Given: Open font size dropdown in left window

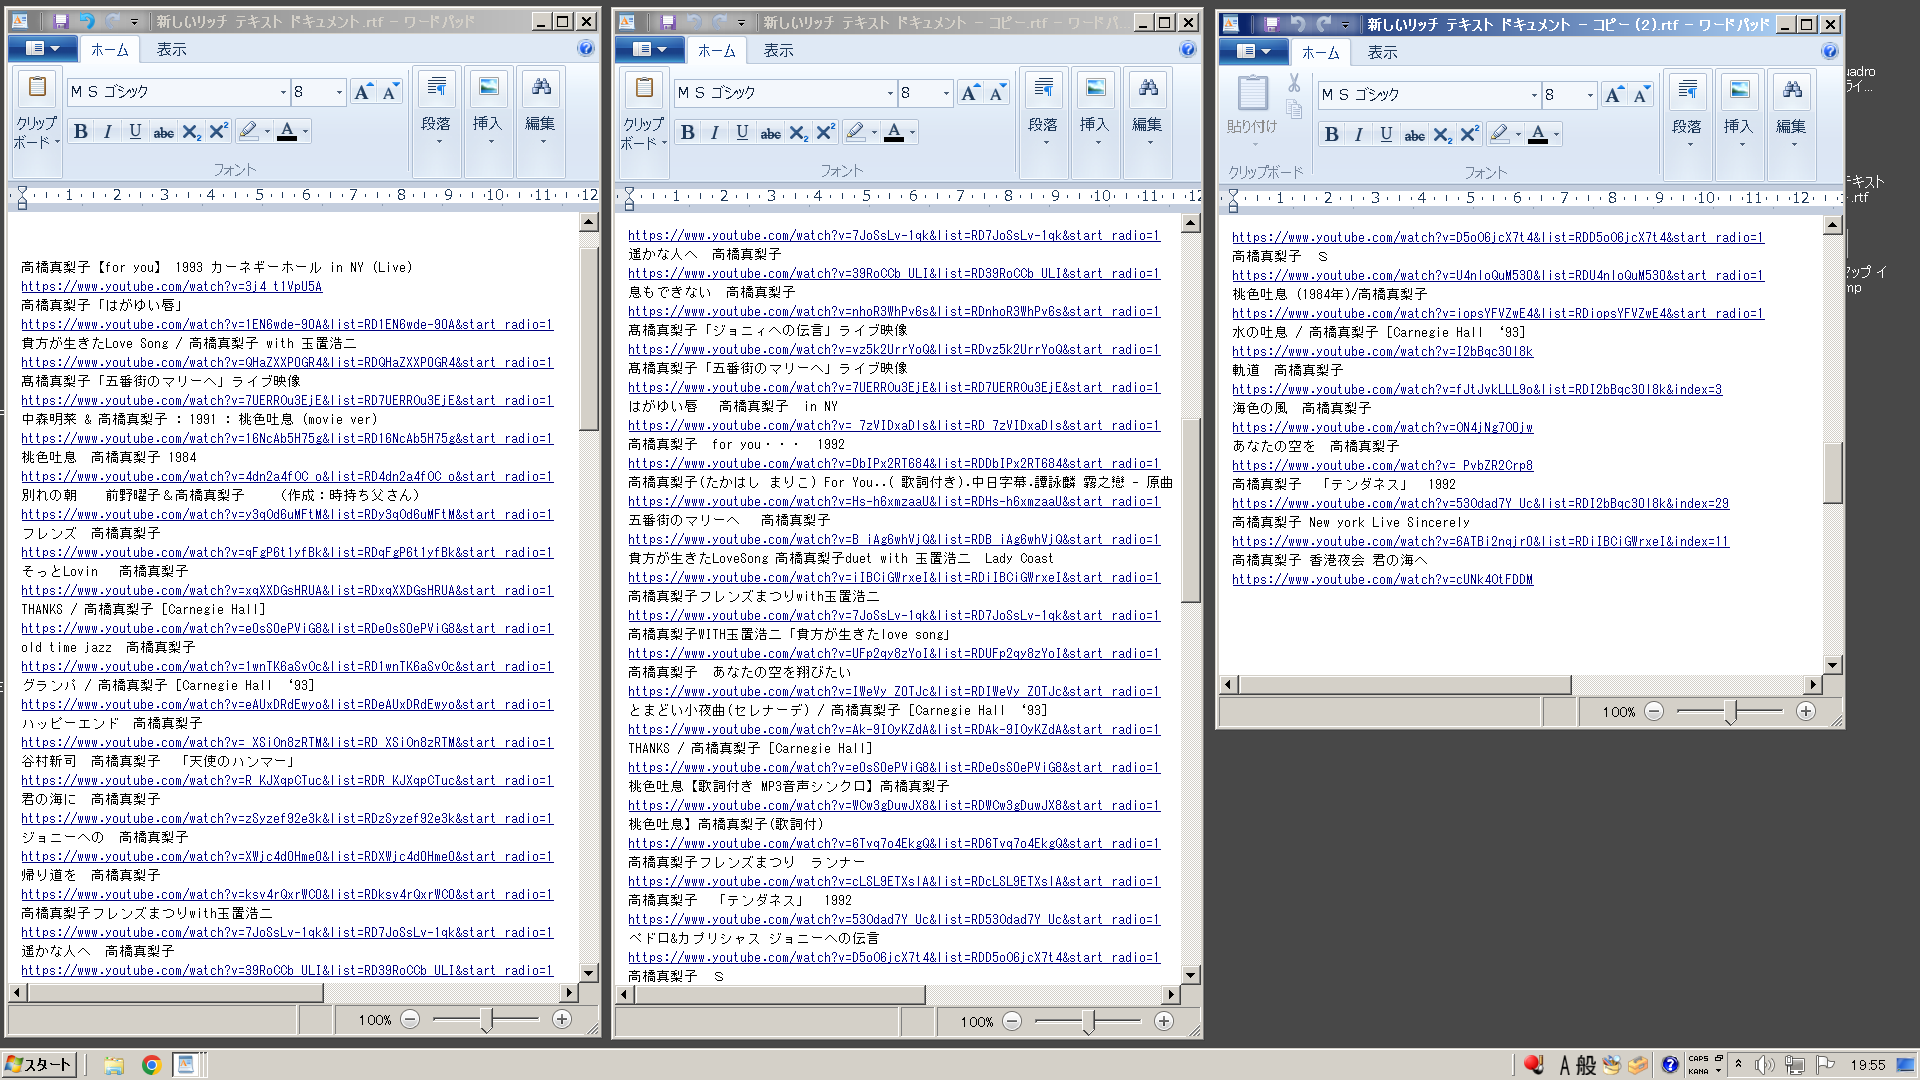Looking at the screenshot, I should click(339, 92).
